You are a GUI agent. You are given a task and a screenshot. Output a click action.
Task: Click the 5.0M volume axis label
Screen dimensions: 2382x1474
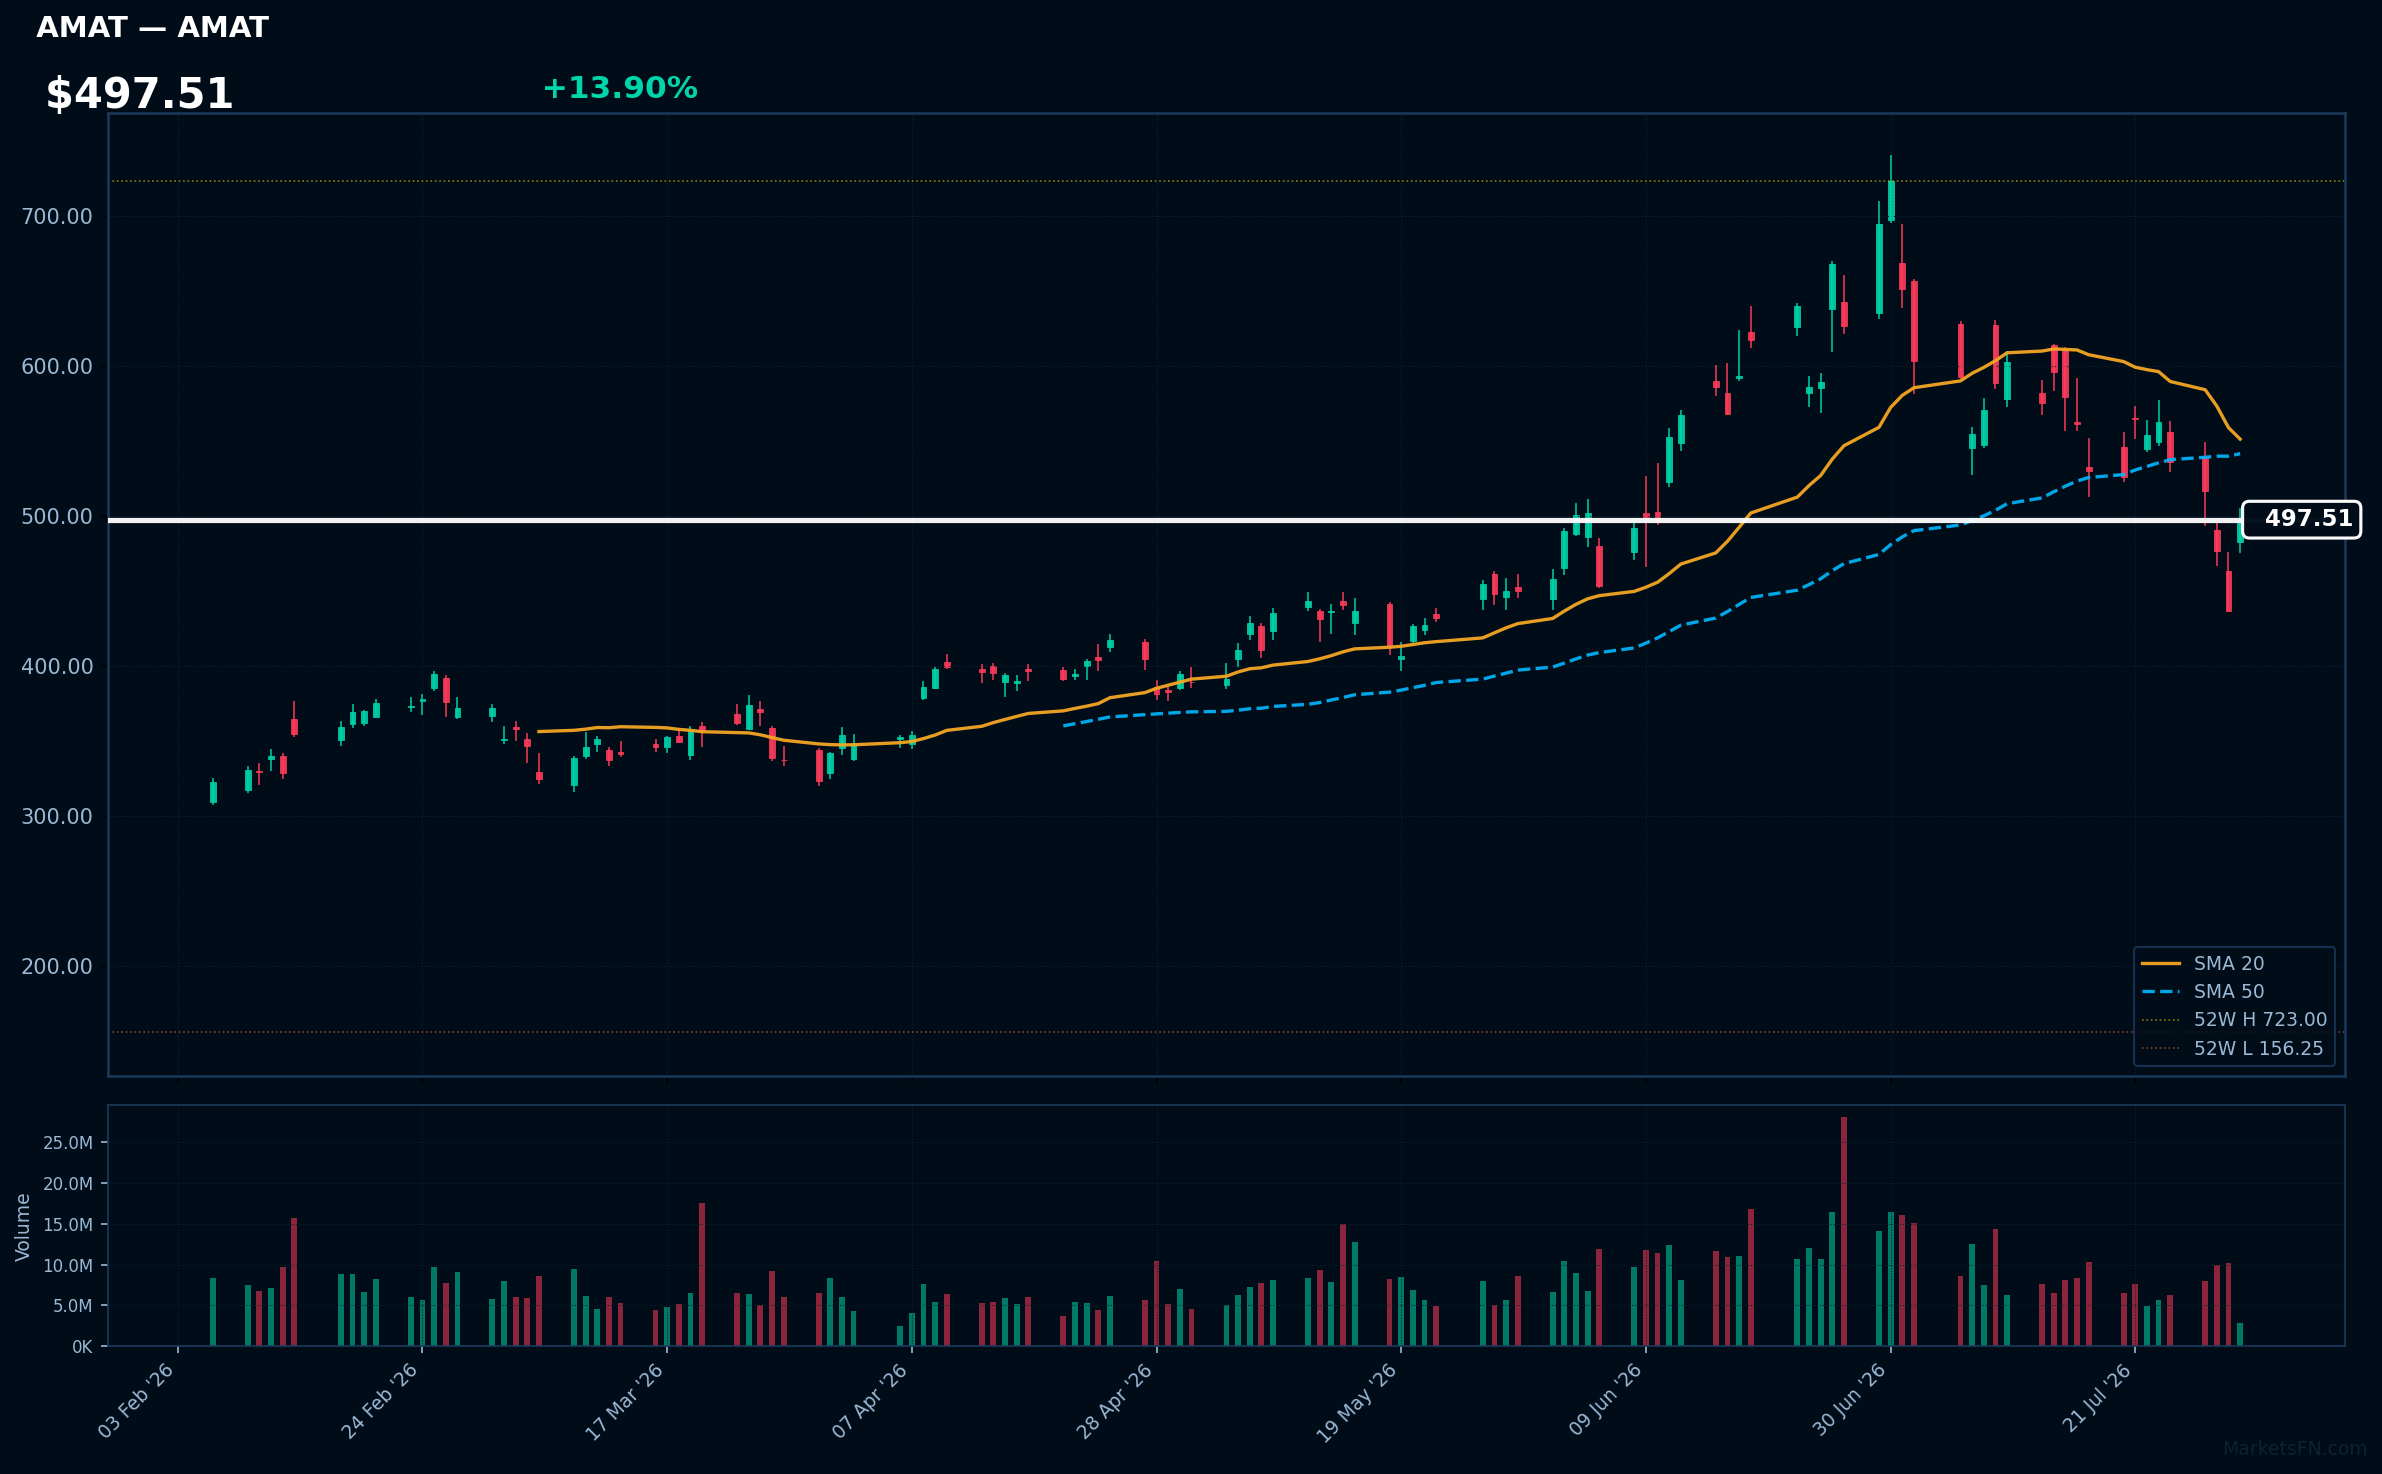[x=73, y=1306]
